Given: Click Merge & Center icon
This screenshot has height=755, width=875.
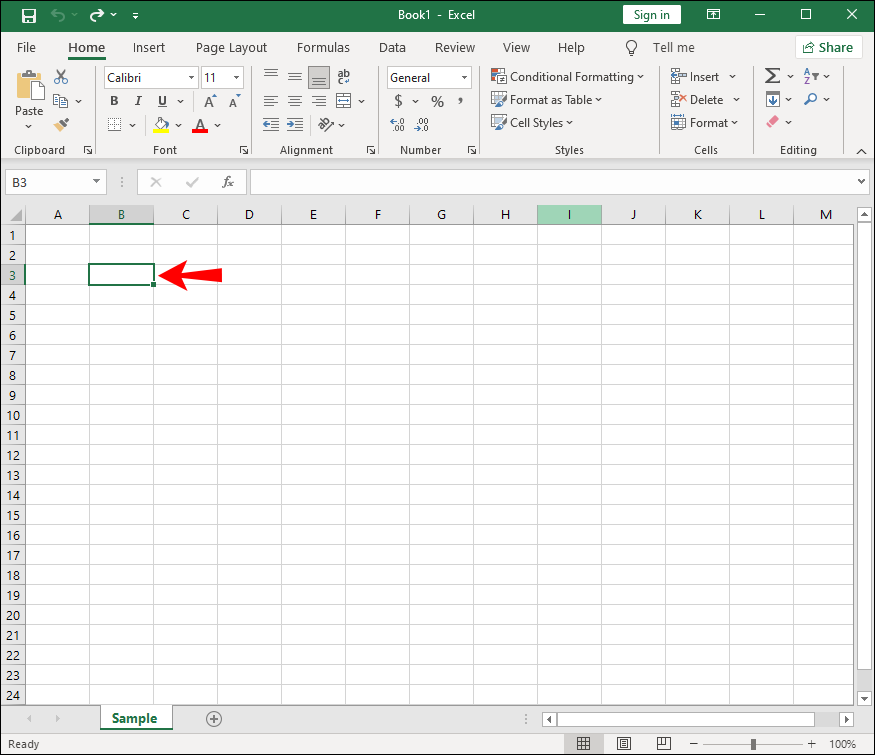Looking at the screenshot, I should (x=344, y=101).
